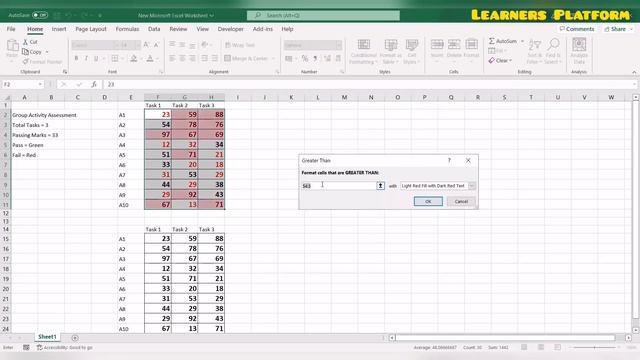Click the cell 'Group Activity Assessment'

pyautogui.click(x=44, y=115)
